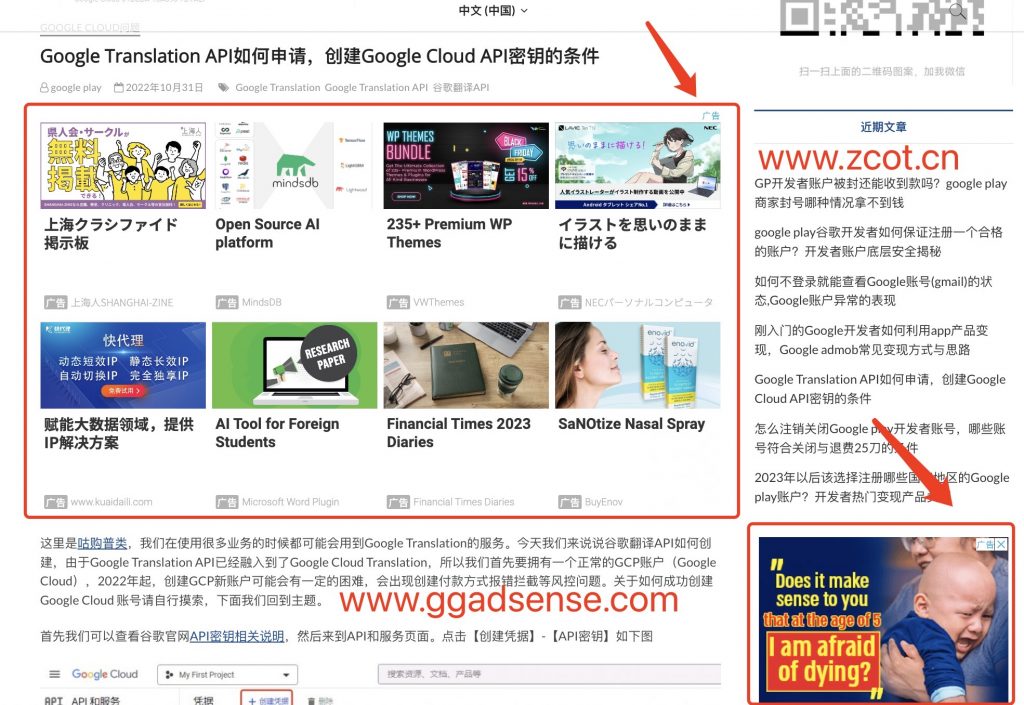Click the 搜索资源、文档、产品 search field
This screenshot has width=1024, height=705.
point(549,674)
